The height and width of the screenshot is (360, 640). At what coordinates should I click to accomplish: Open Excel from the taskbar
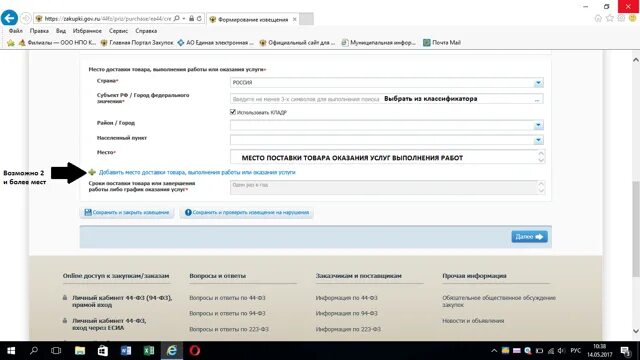pyautogui.click(x=149, y=351)
